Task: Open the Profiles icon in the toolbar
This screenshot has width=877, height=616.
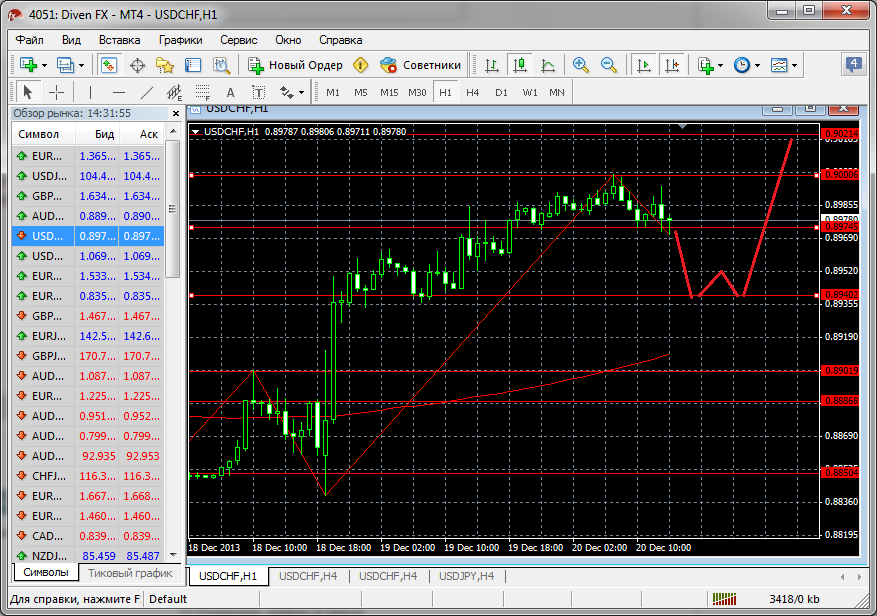Action: click(x=65, y=65)
